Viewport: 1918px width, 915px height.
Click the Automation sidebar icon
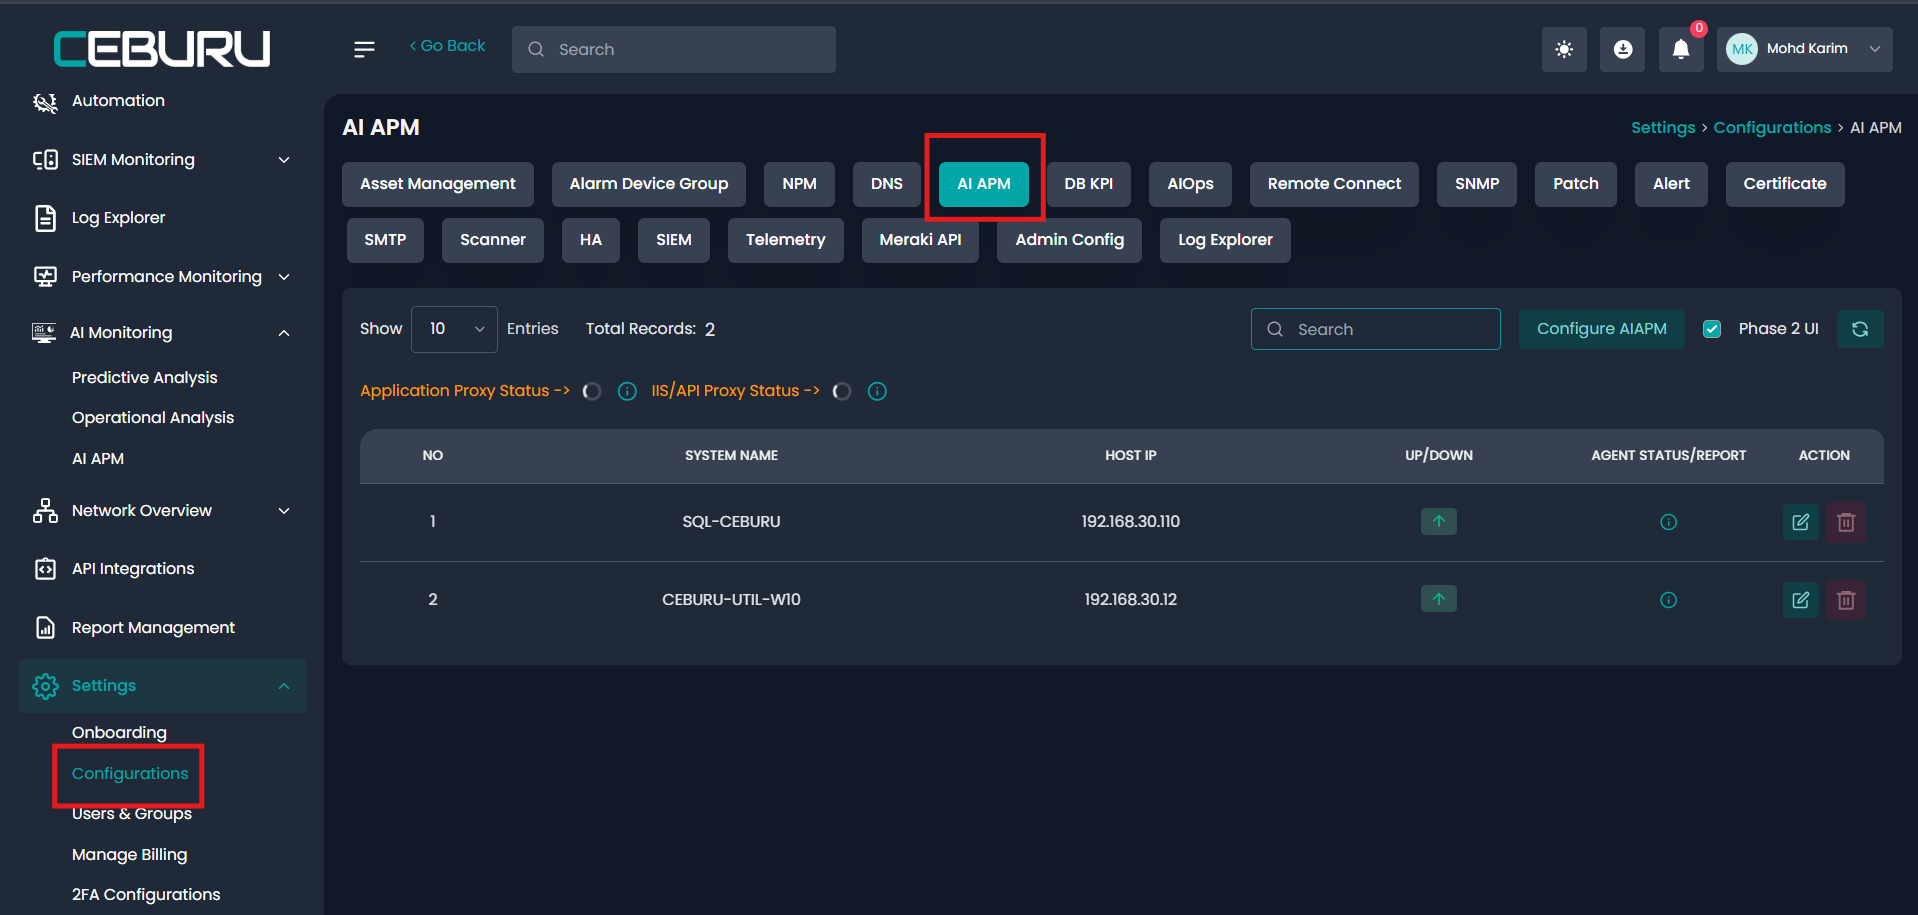(45, 102)
